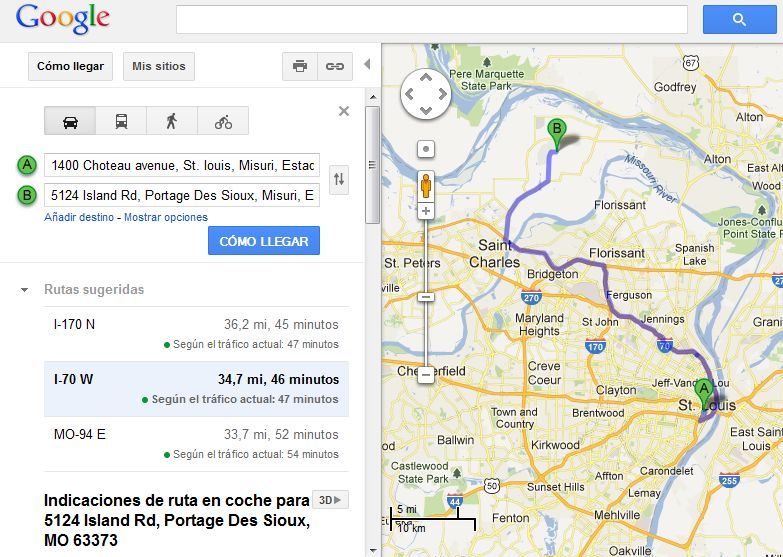
Task: Click the Google logo
Action: tap(62, 19)
